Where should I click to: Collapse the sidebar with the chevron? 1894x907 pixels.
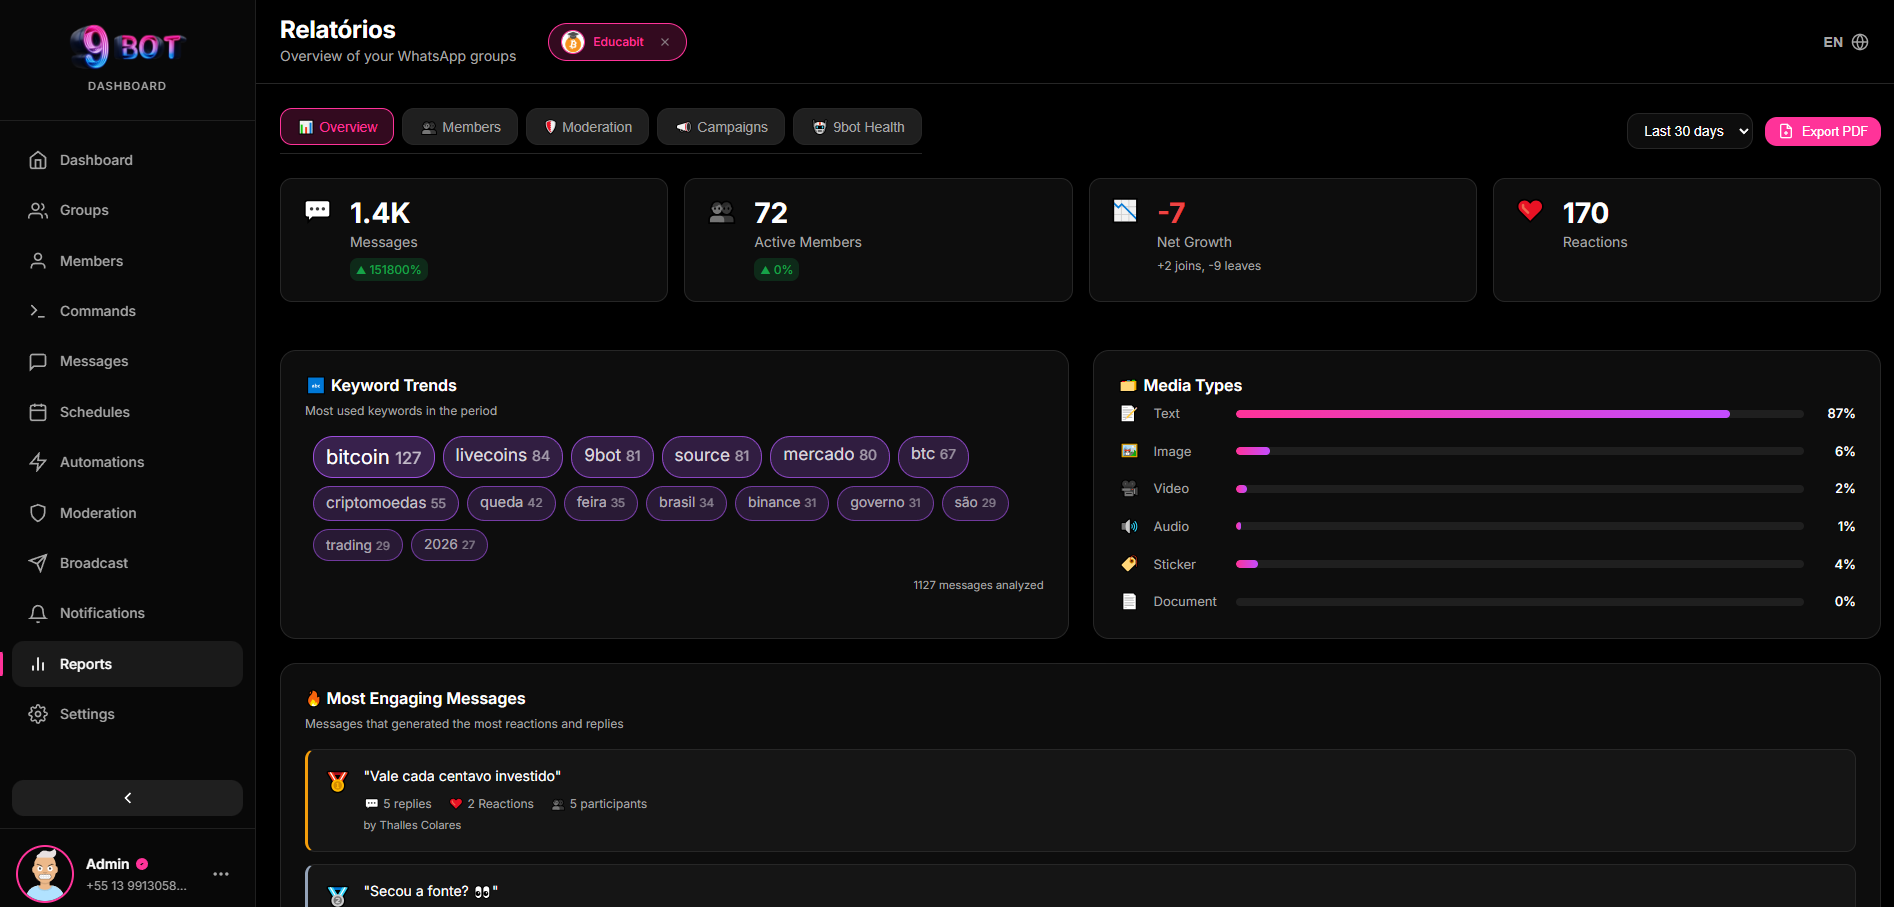pos(126,797)
